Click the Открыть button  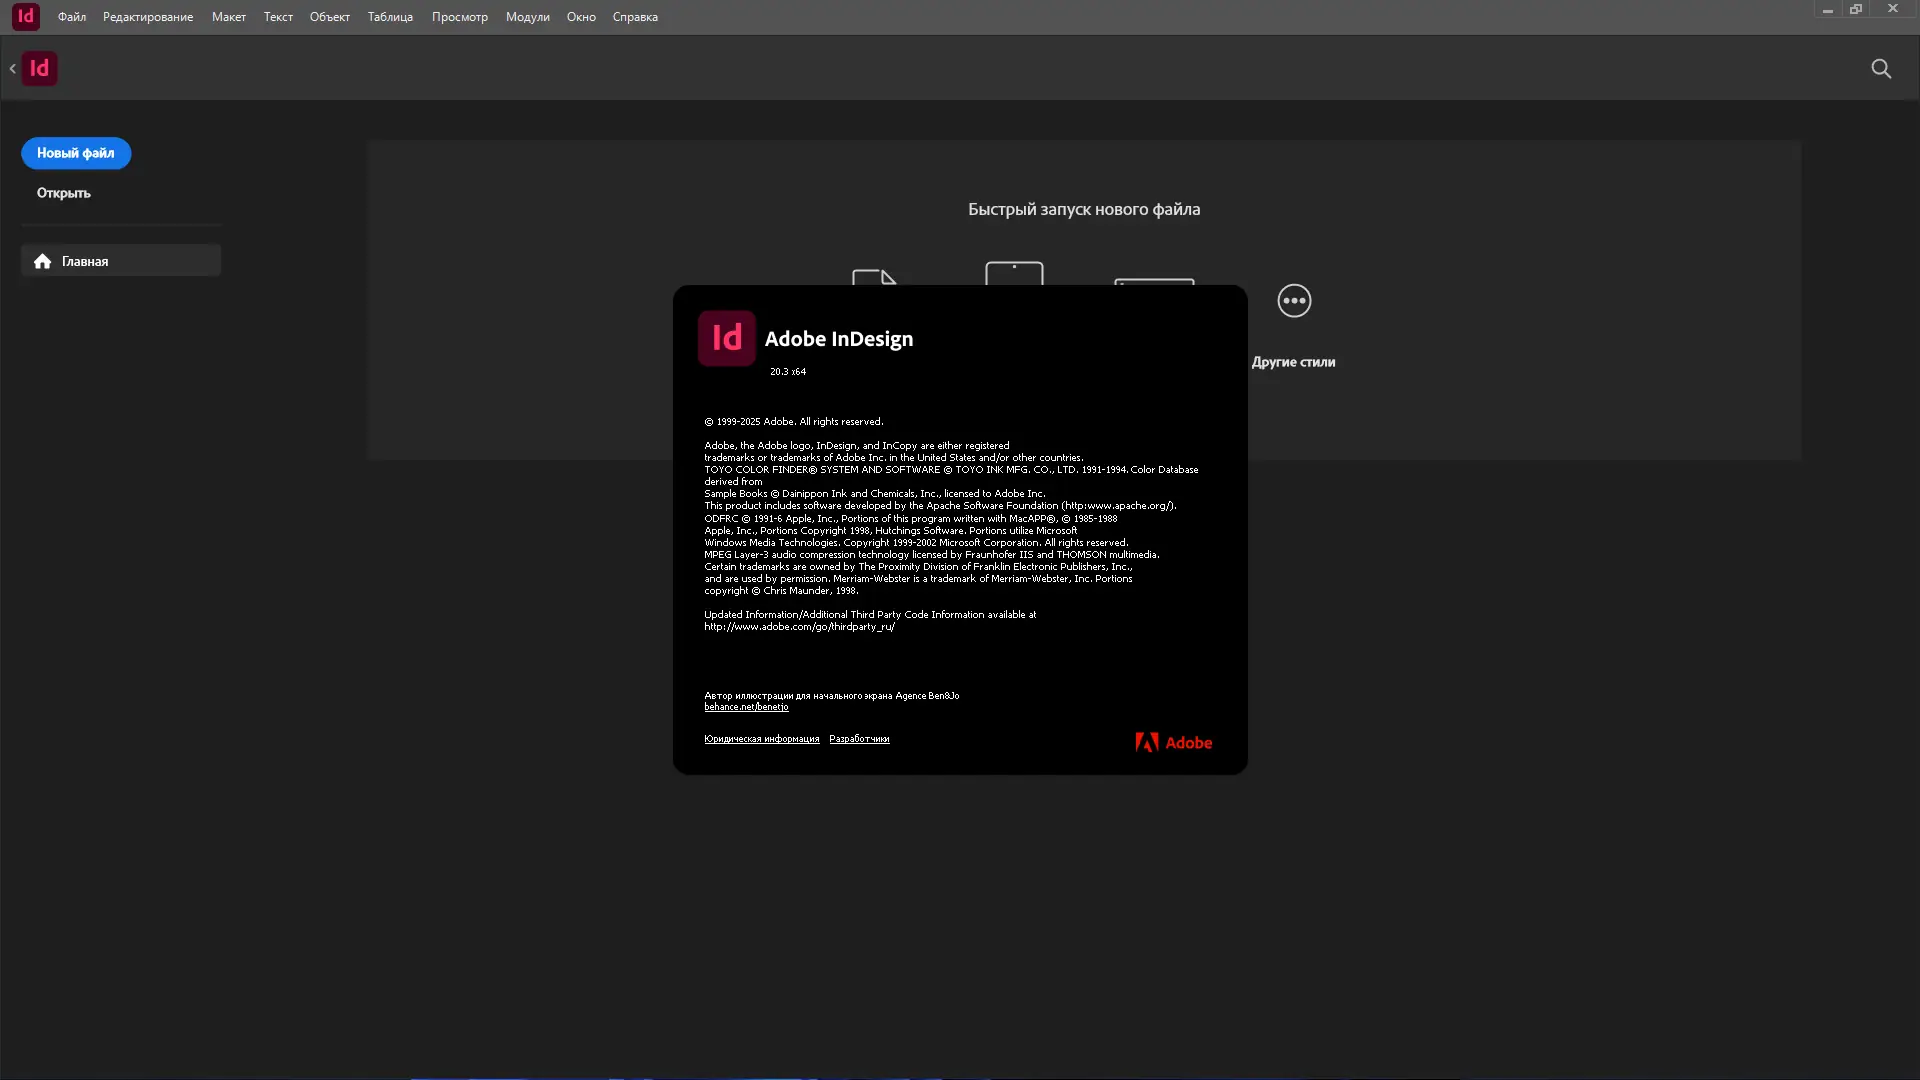(x=64, y=193)
